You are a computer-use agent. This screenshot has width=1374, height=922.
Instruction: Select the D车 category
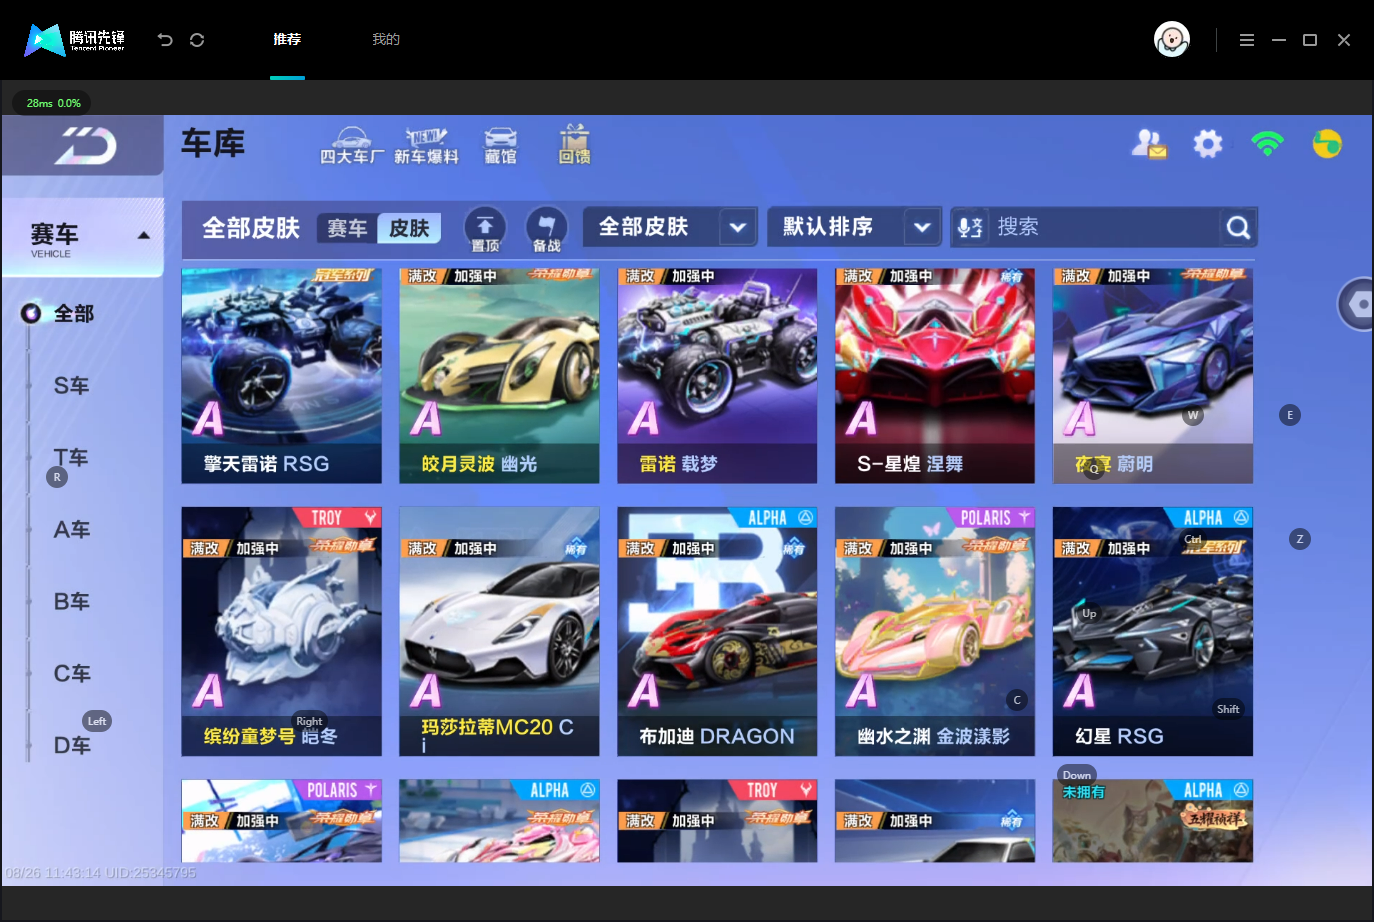[x=71, y=746]
